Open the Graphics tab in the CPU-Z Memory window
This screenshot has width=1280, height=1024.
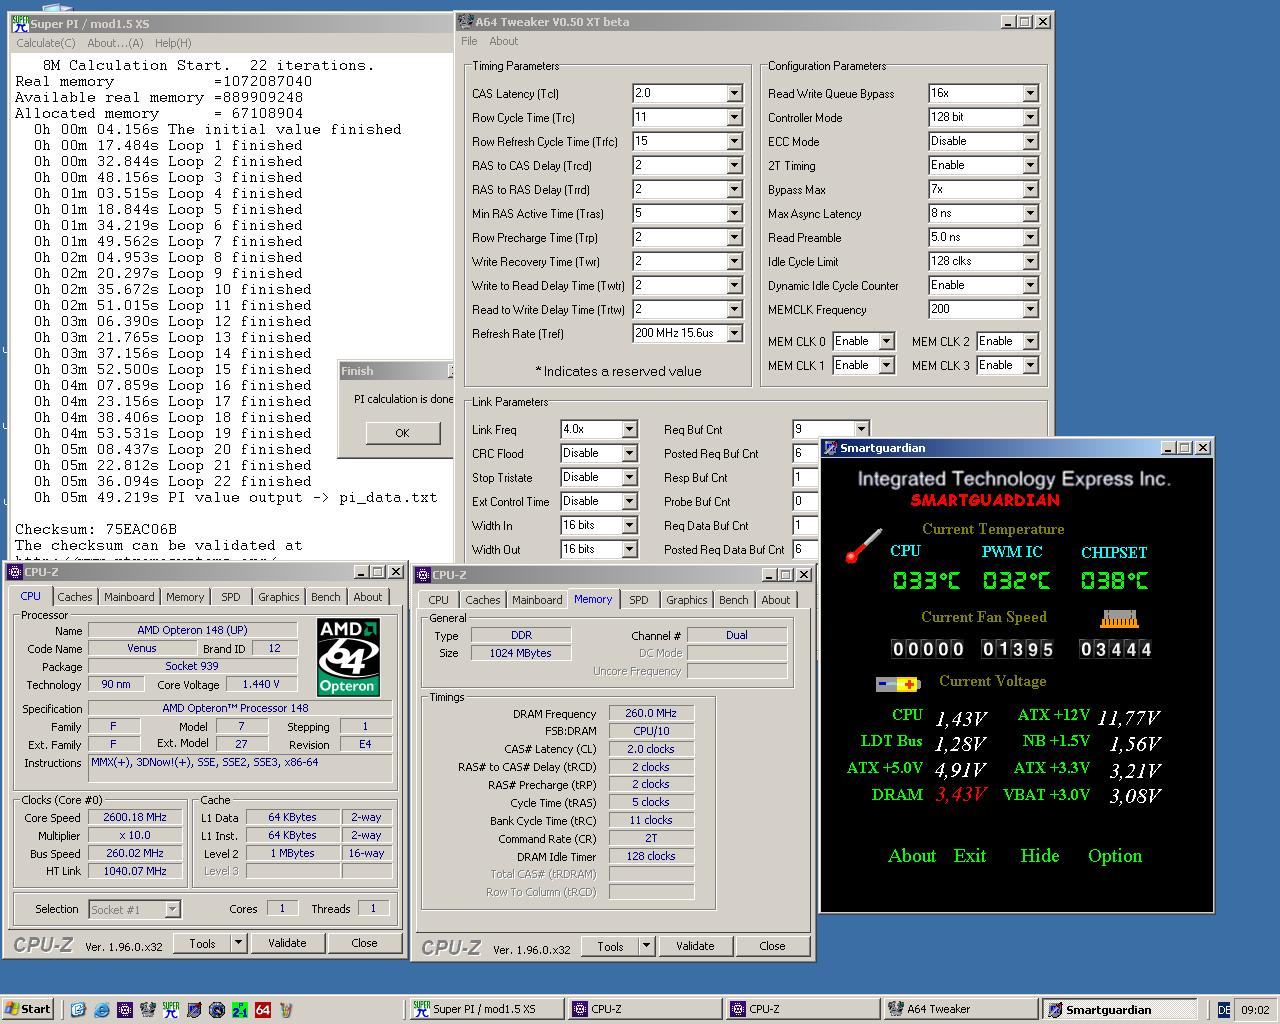click(x=686, y=600)
